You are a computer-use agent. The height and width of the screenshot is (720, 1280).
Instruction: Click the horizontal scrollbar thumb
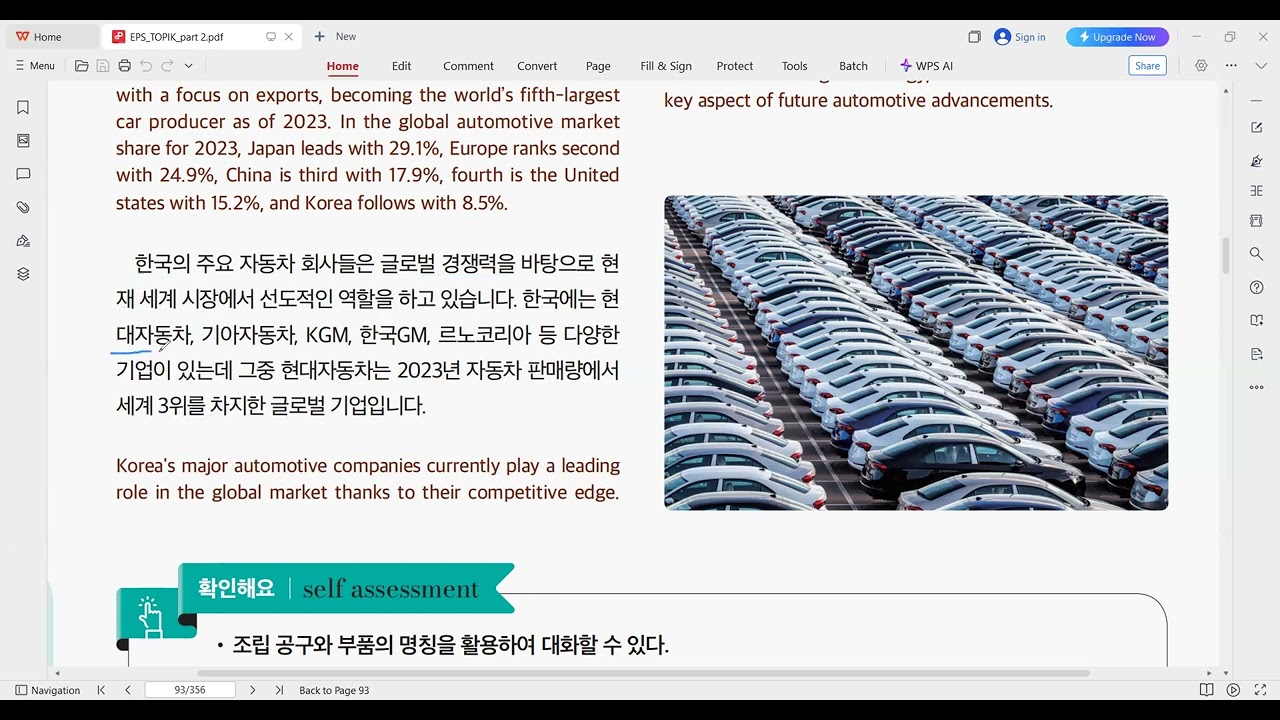[x=643, y=673]
